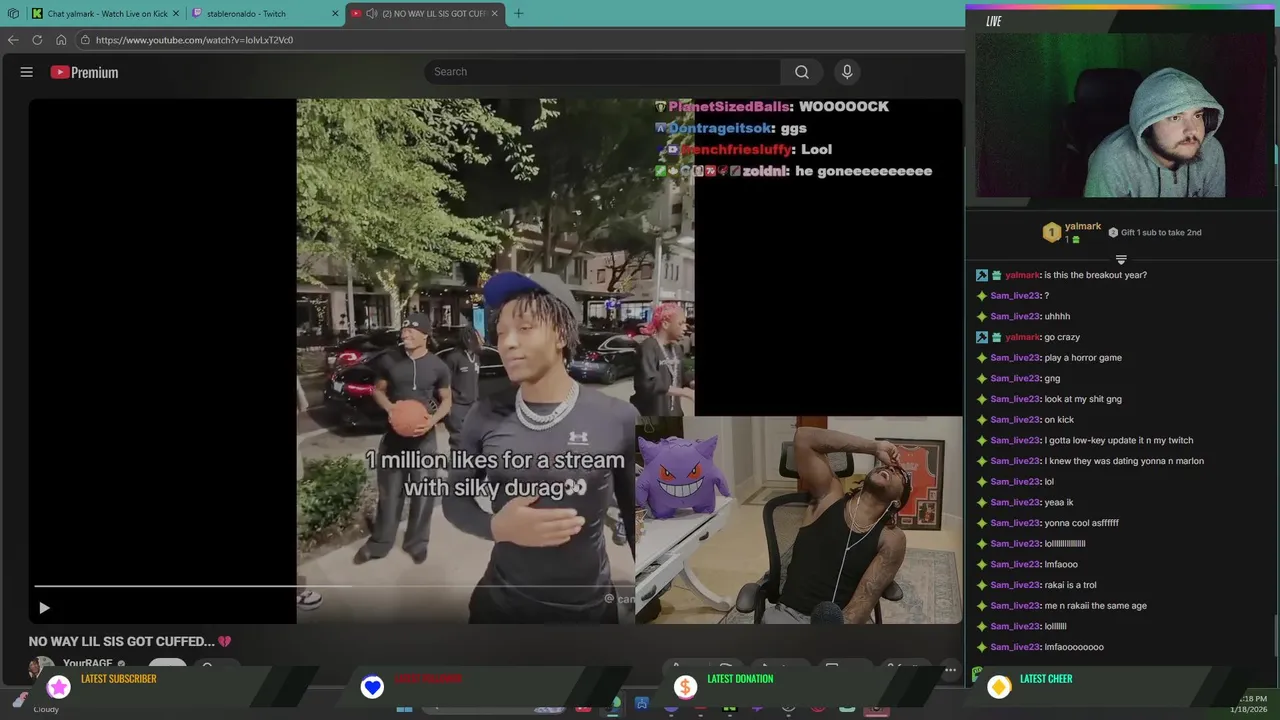The width and height of the screenshot is (1280, 720).
Task: Click the video title NO WAY LIL SIS GOT CUFFED
Action: [x=130, y=641]
